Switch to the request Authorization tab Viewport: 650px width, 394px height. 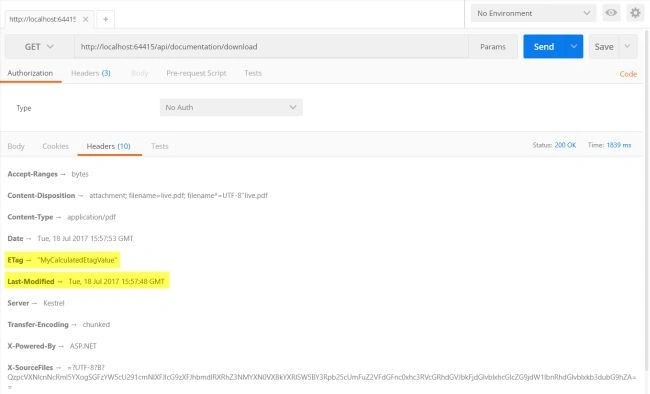pos(30,73)
